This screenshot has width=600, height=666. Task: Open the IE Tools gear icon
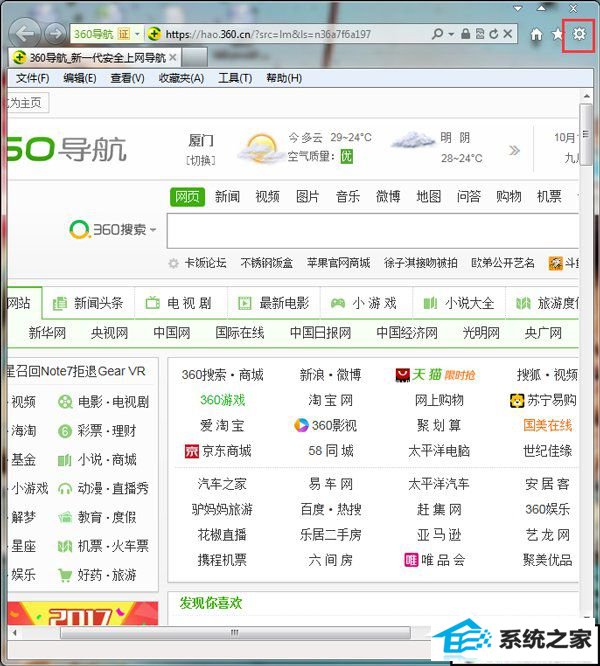[579, 34]
